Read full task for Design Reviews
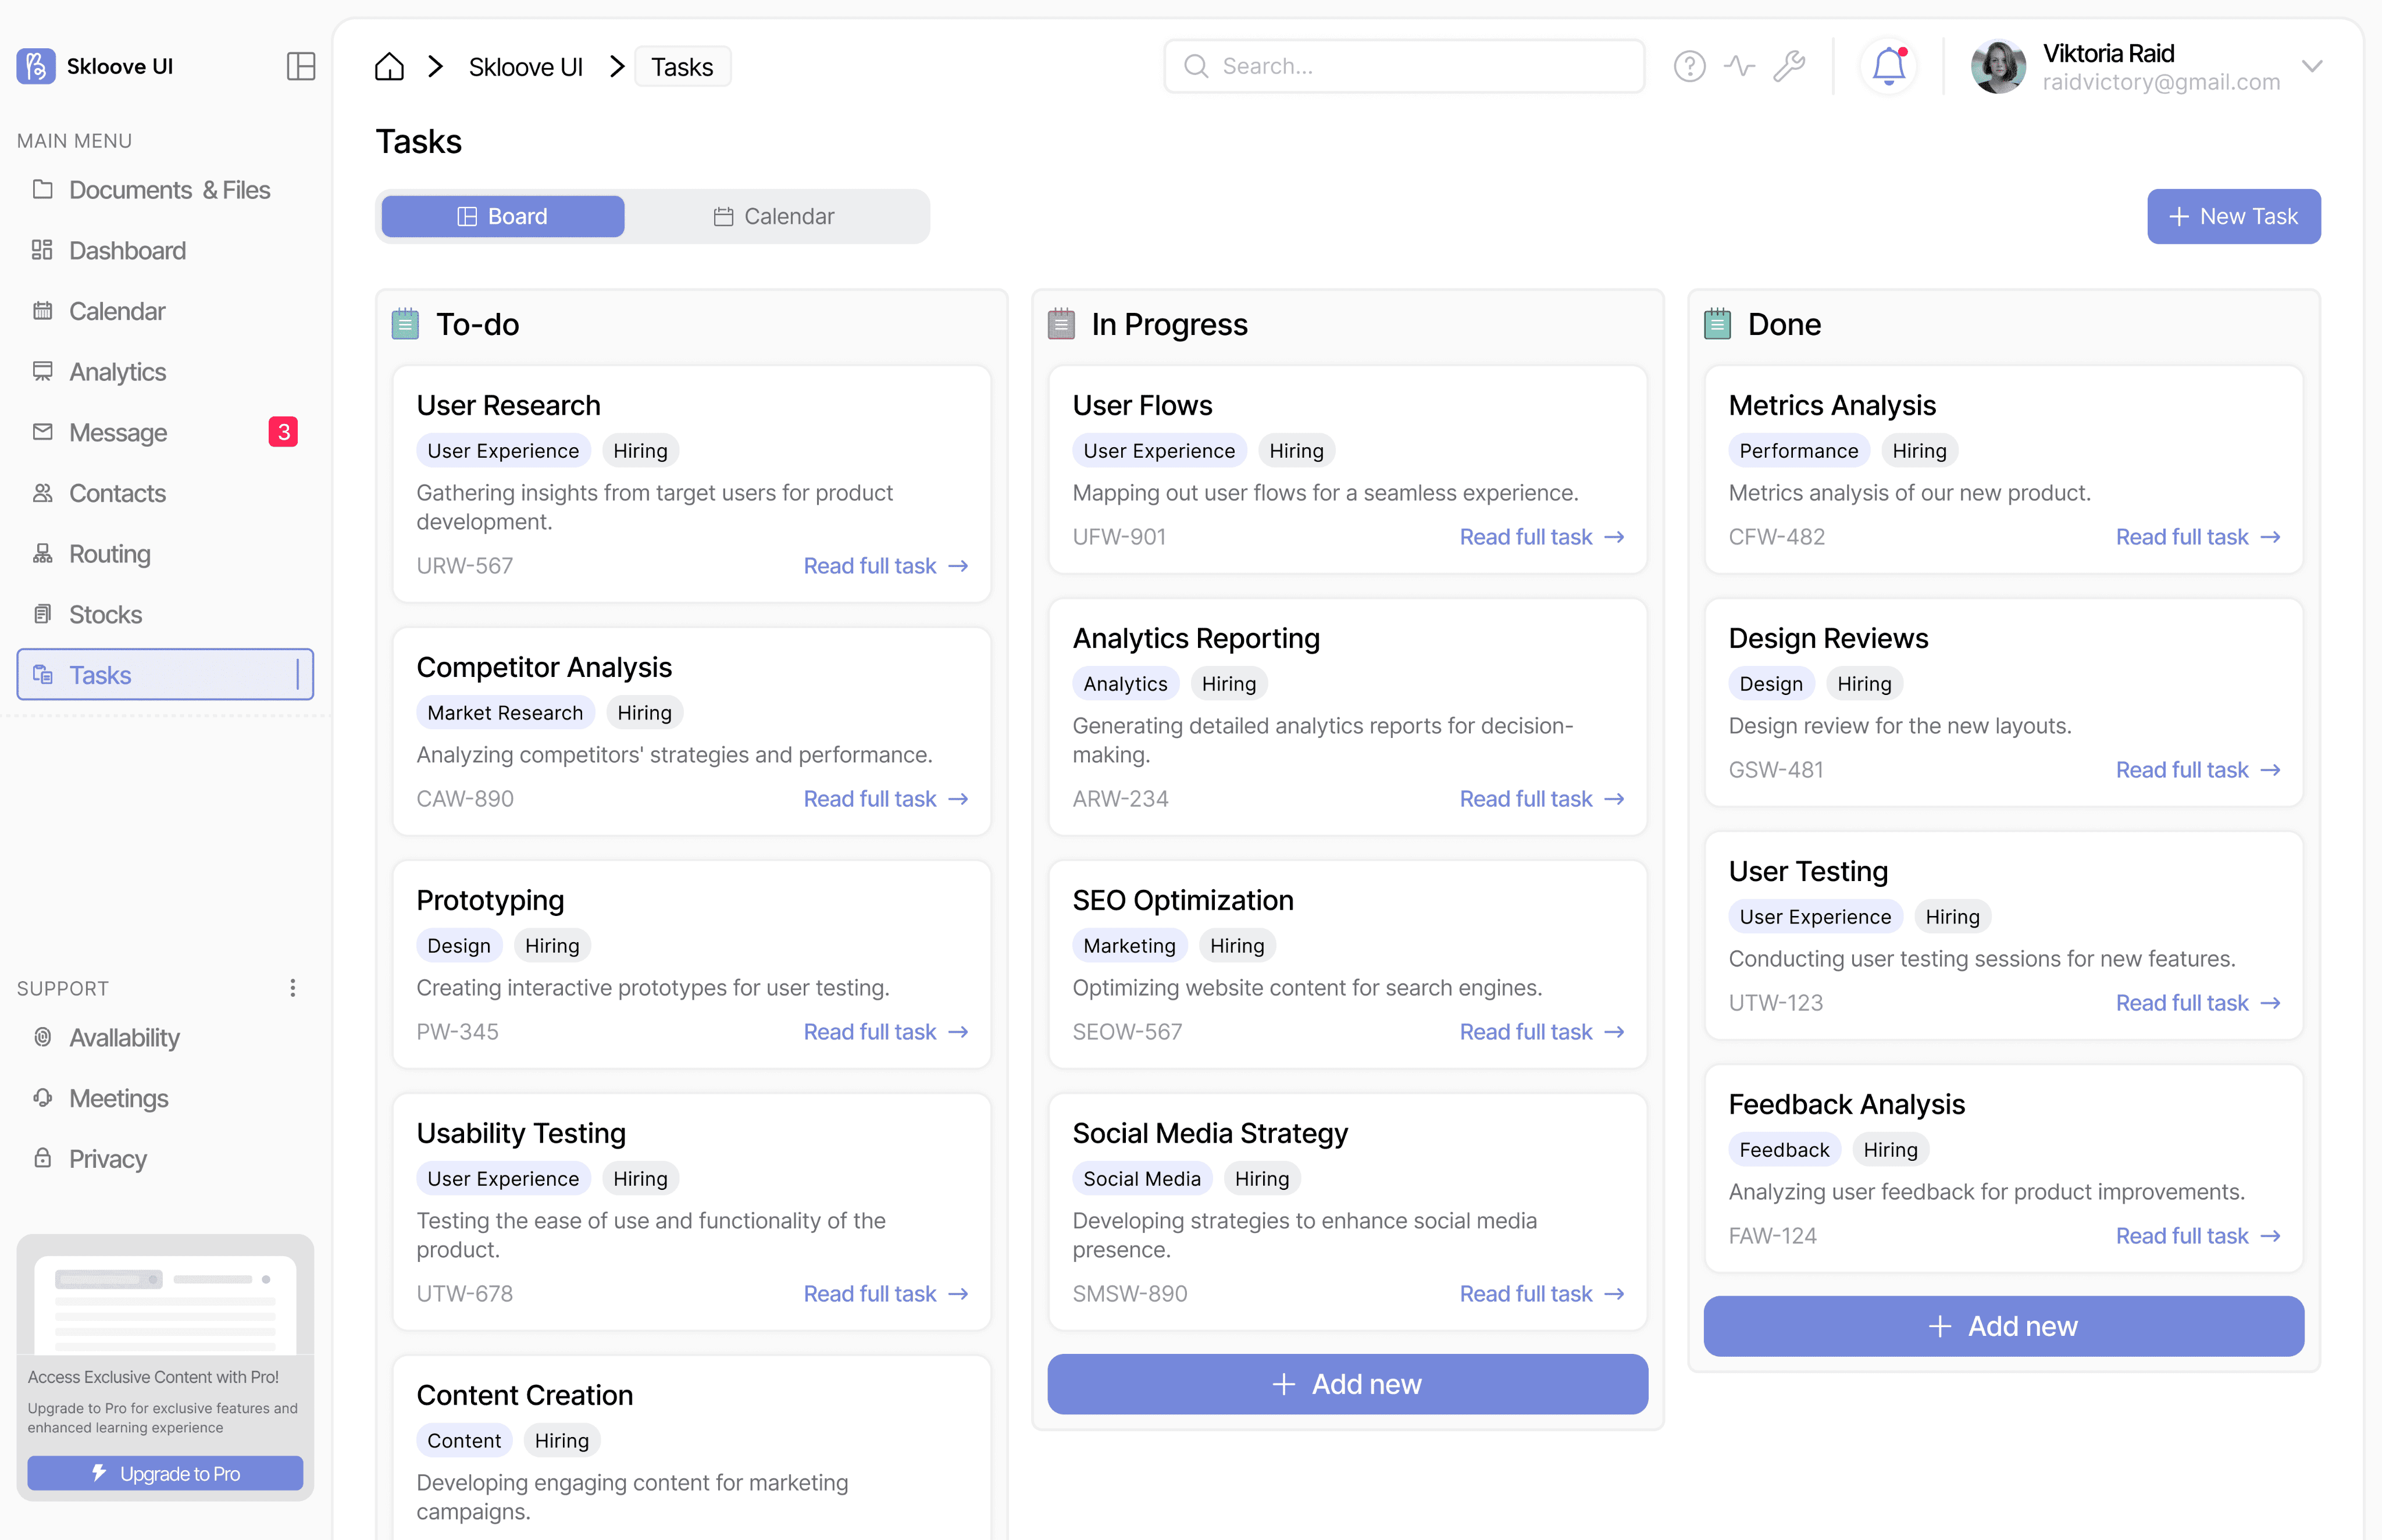 [x=2198, y=770]
